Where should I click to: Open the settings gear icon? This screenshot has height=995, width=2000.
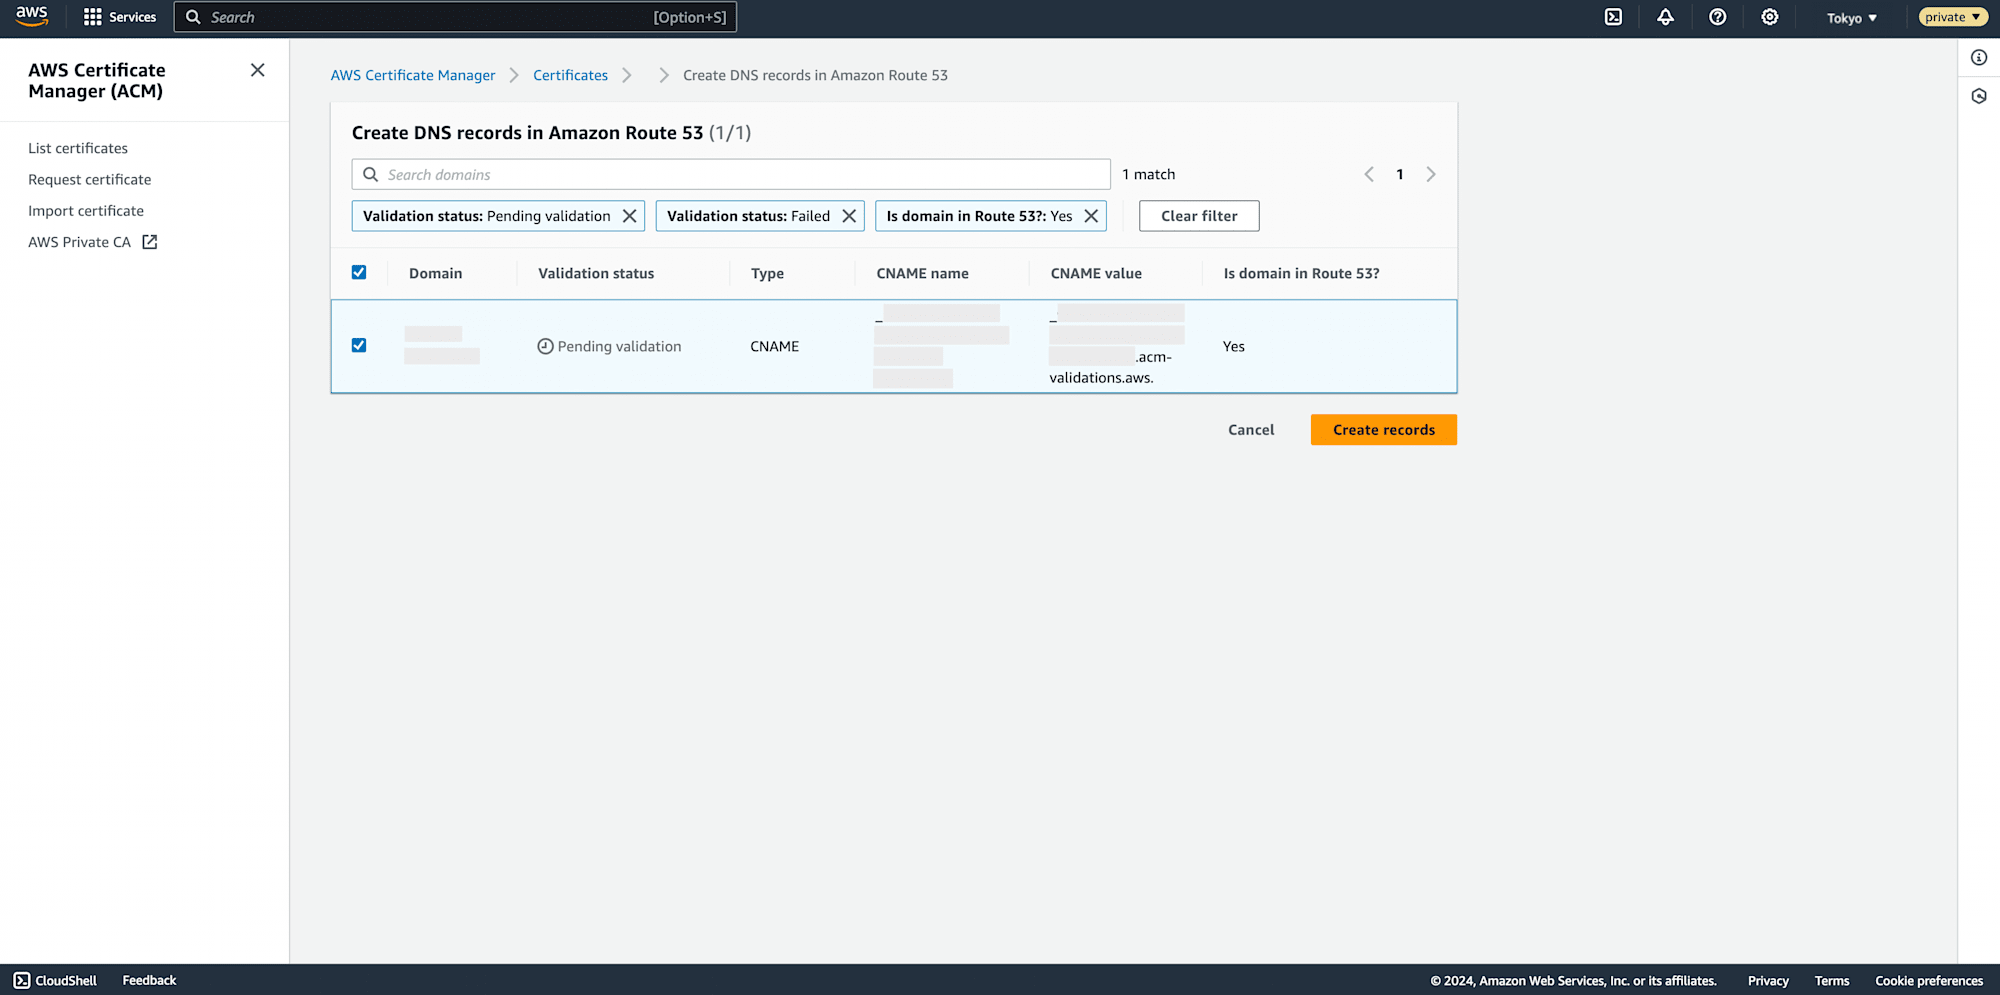[x=1769, y=17]
